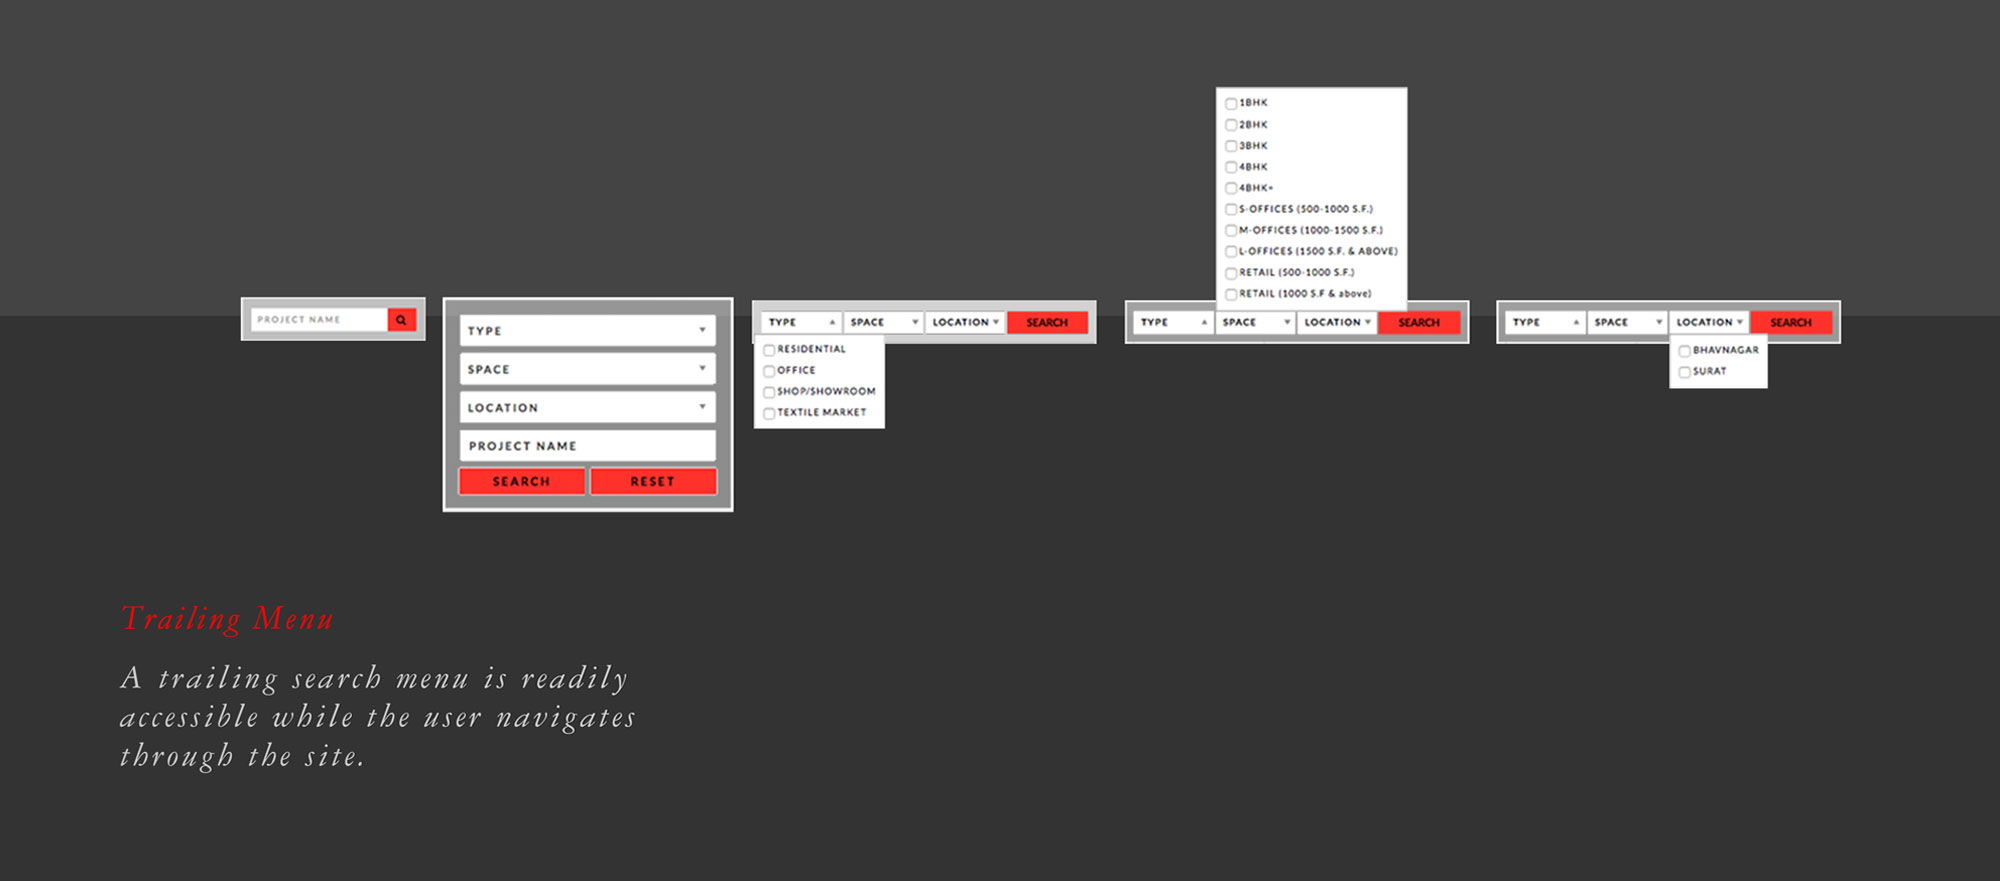
Task: Open the LOCATION dropdown in the vertical search panel
Action: 588,407
